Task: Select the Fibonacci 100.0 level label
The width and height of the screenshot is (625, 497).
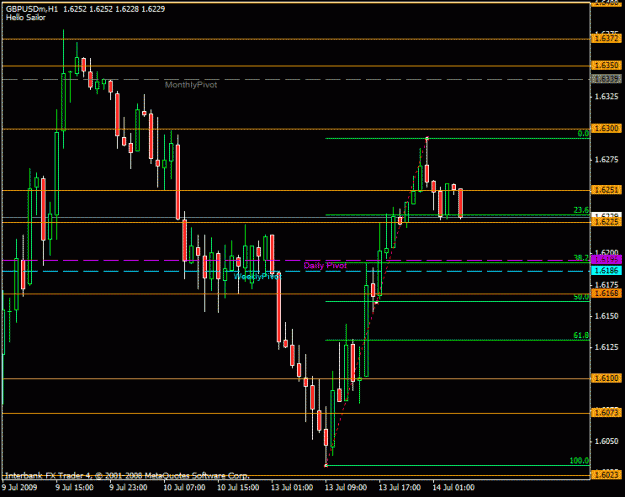Action: pos(579,461)
